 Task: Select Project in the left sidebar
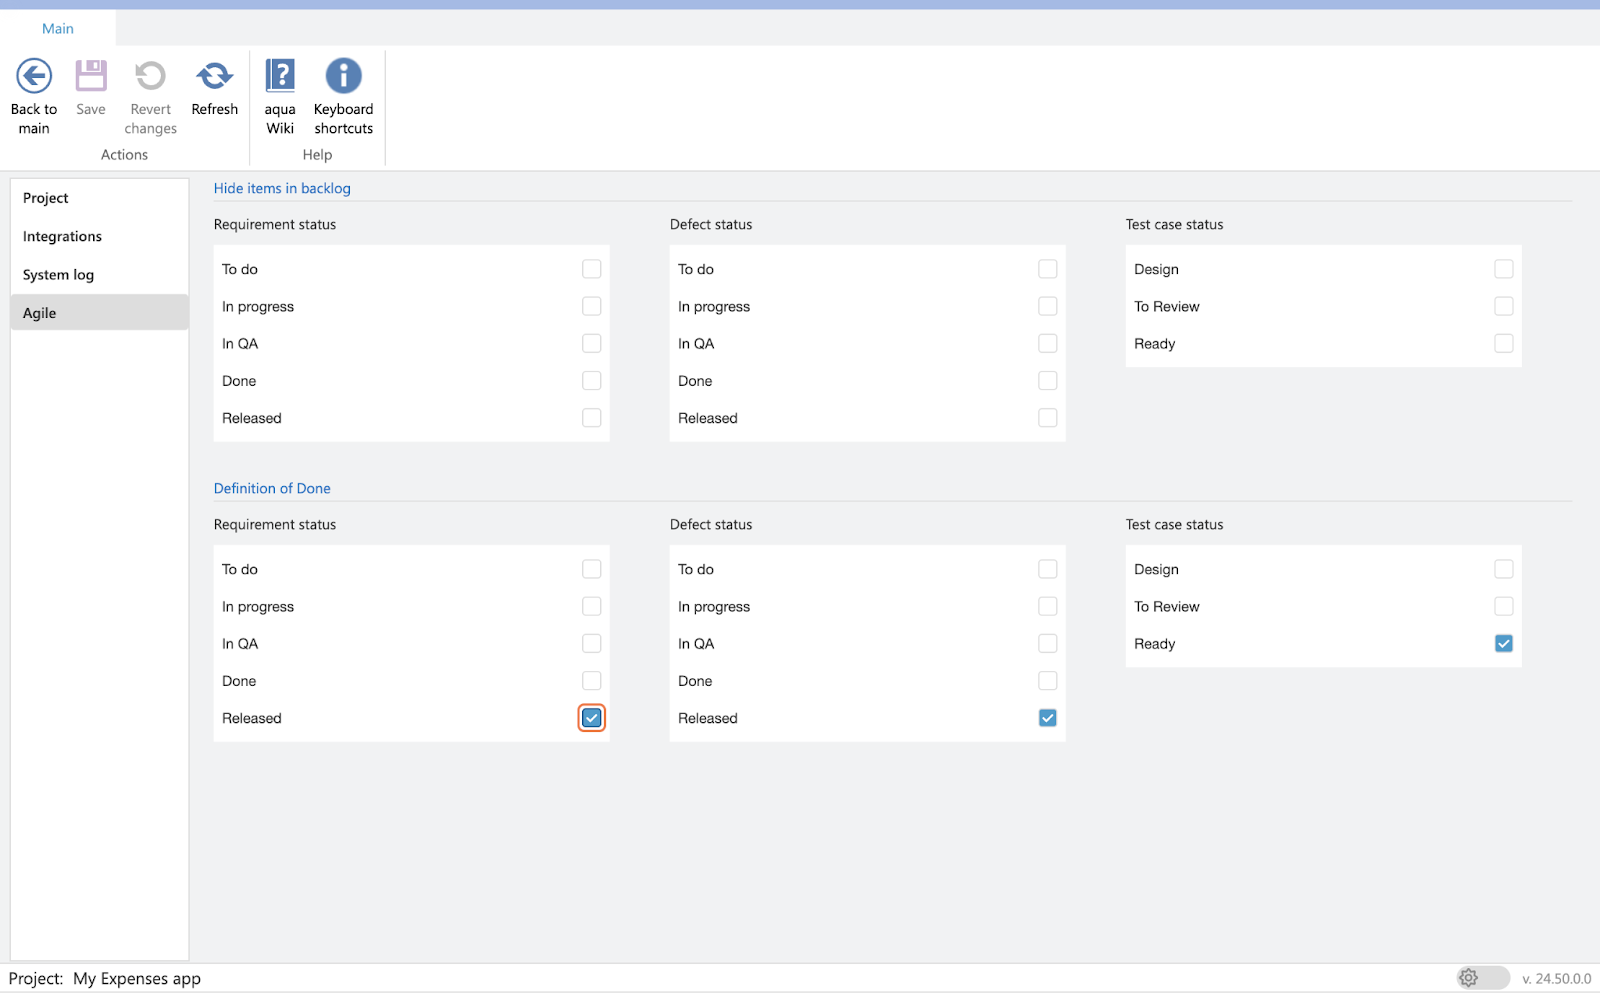tap(46, 198)
